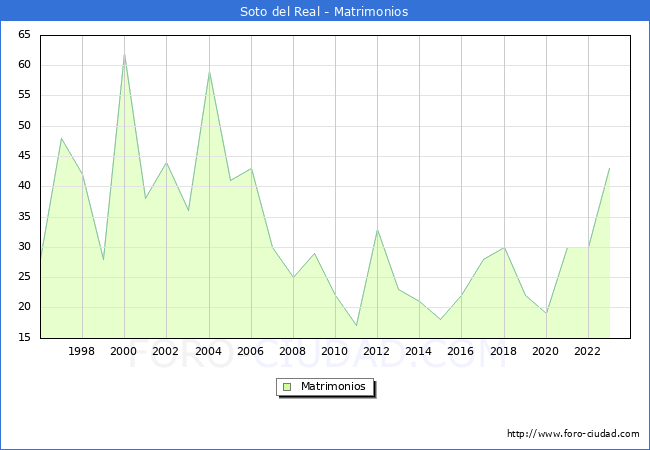650x450 pixels.
Task: Click the 65 value on the y-axis
Action: coord(24,35)
